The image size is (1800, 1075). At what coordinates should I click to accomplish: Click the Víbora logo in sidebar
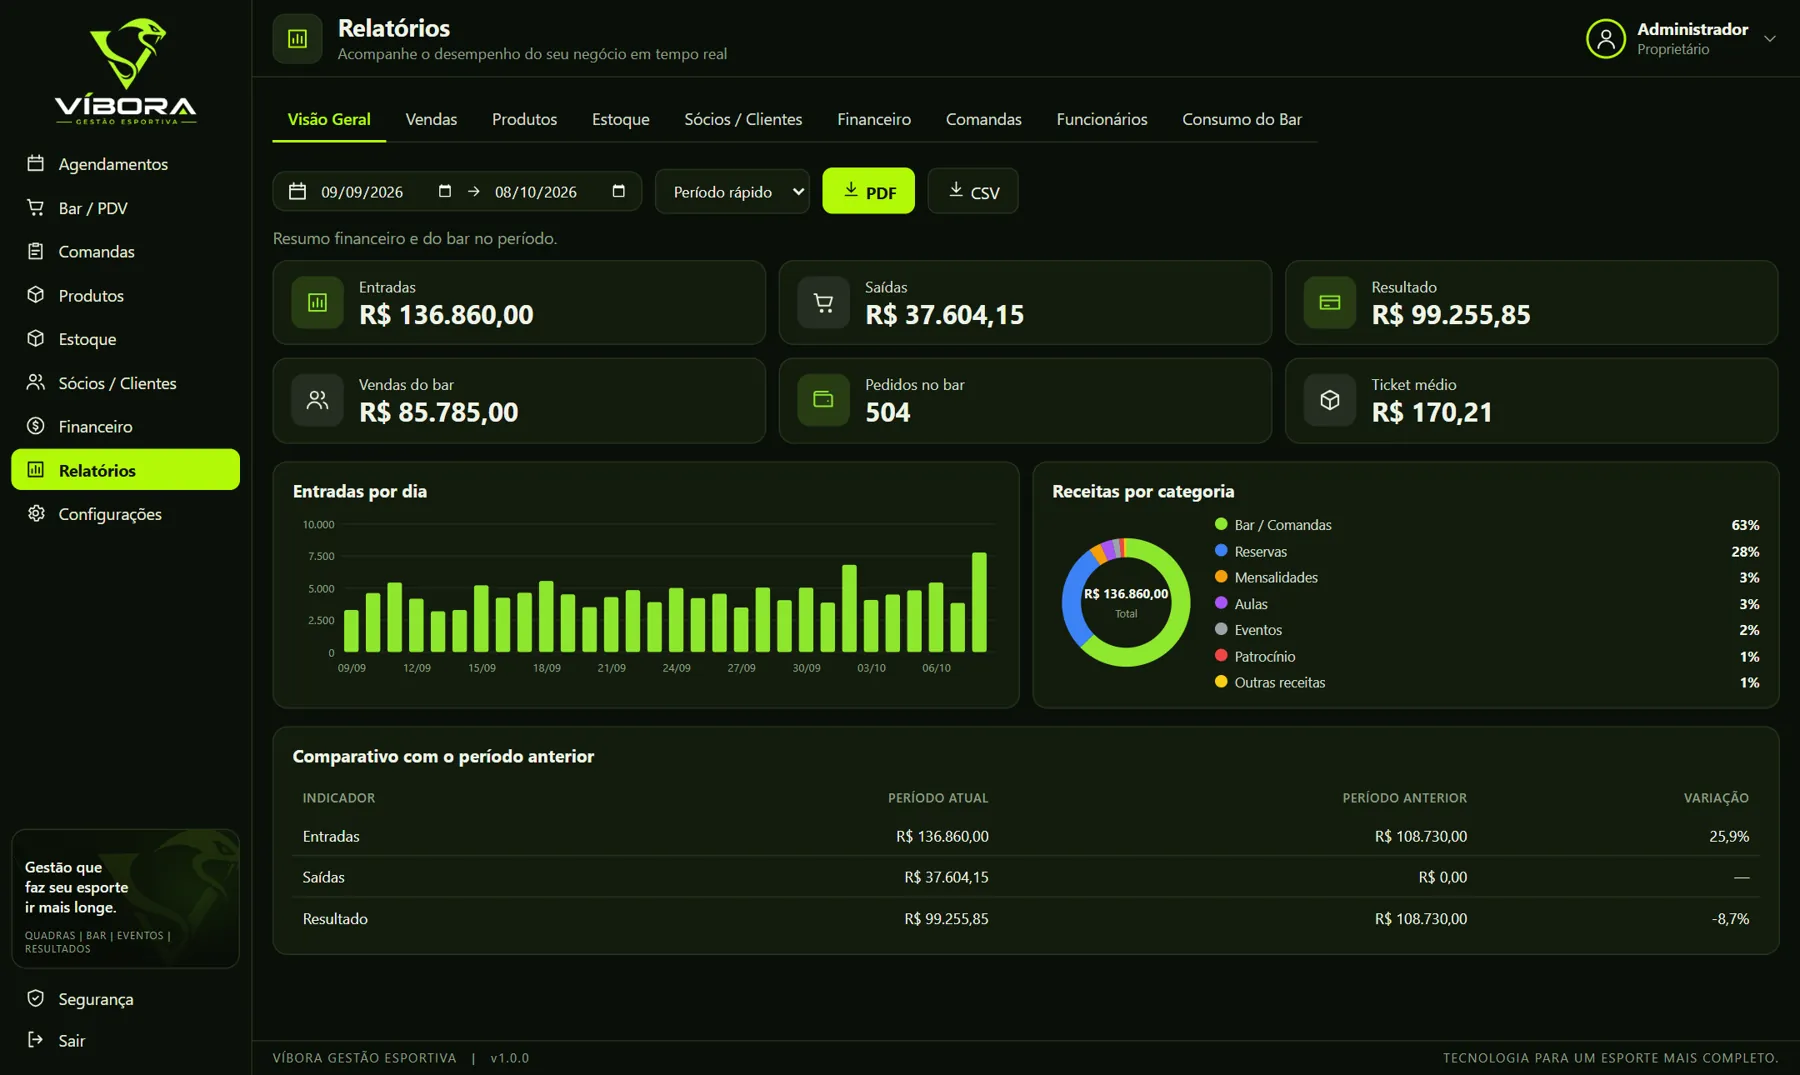point(125,70)
